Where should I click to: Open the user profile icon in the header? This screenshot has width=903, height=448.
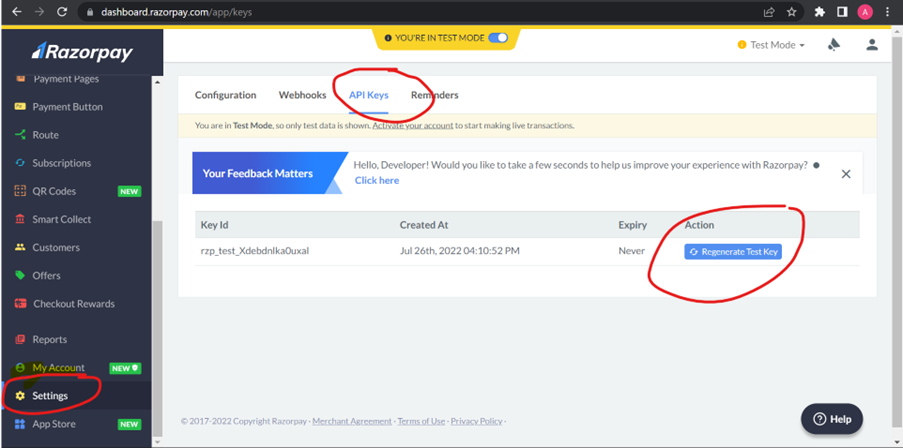[x=872, y=45]
